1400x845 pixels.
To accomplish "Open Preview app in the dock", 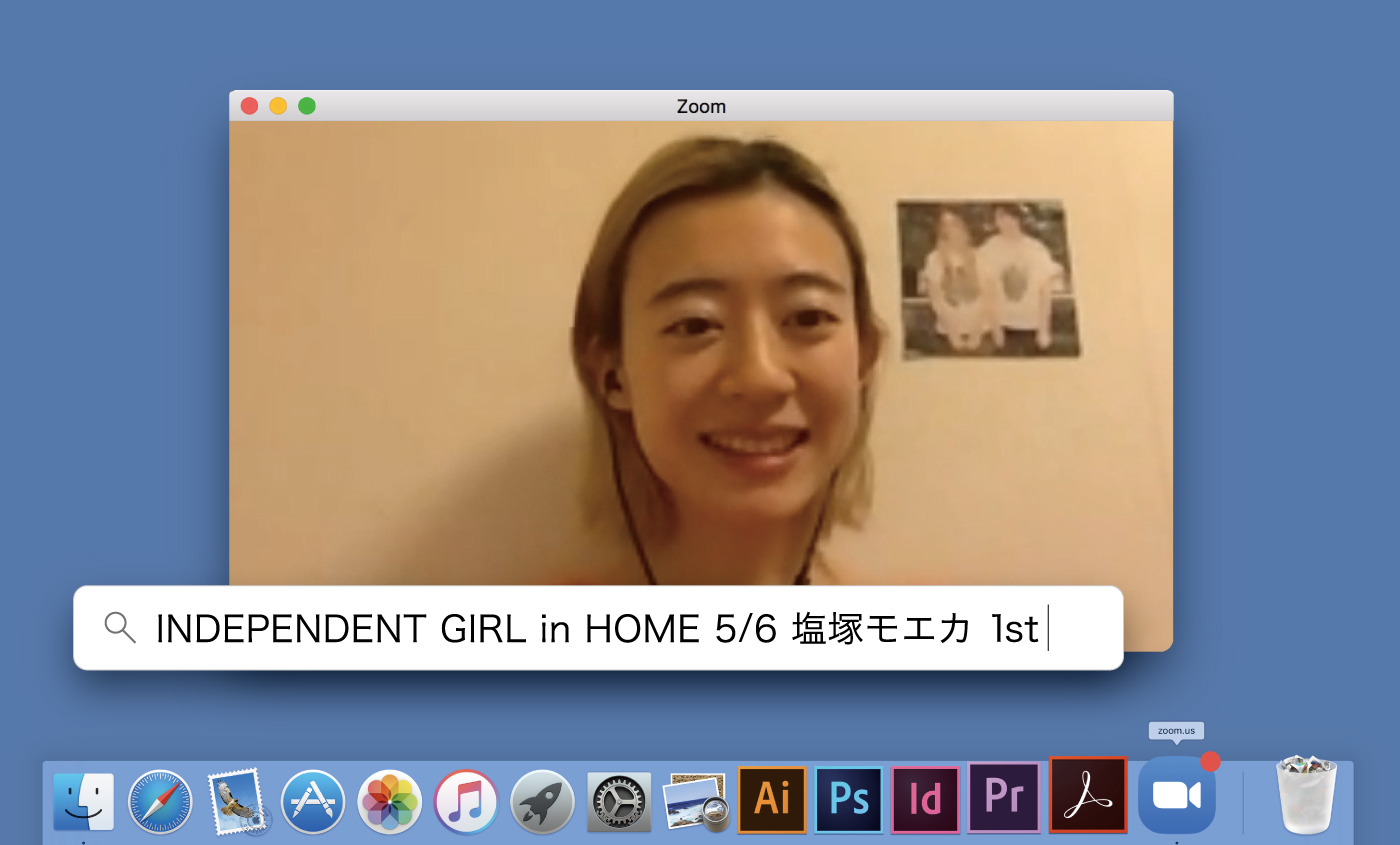I will pyautogui.click(x=696, y=802).
